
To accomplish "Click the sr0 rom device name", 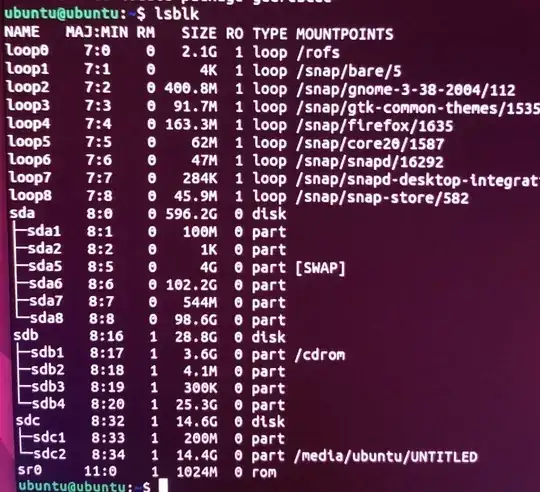I will tap(30, 470).
